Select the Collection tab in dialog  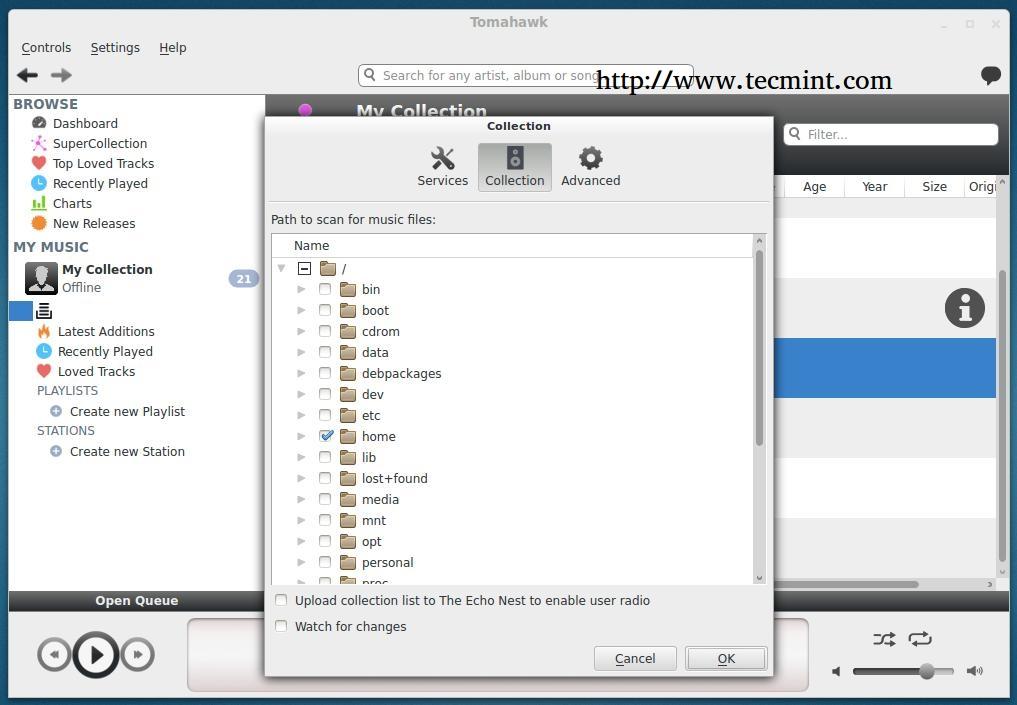coord(515,167)
